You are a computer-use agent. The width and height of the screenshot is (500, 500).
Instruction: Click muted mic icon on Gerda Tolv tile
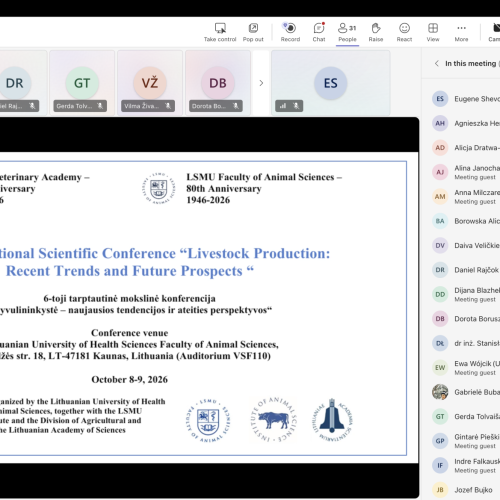click(x=100, y=106)
